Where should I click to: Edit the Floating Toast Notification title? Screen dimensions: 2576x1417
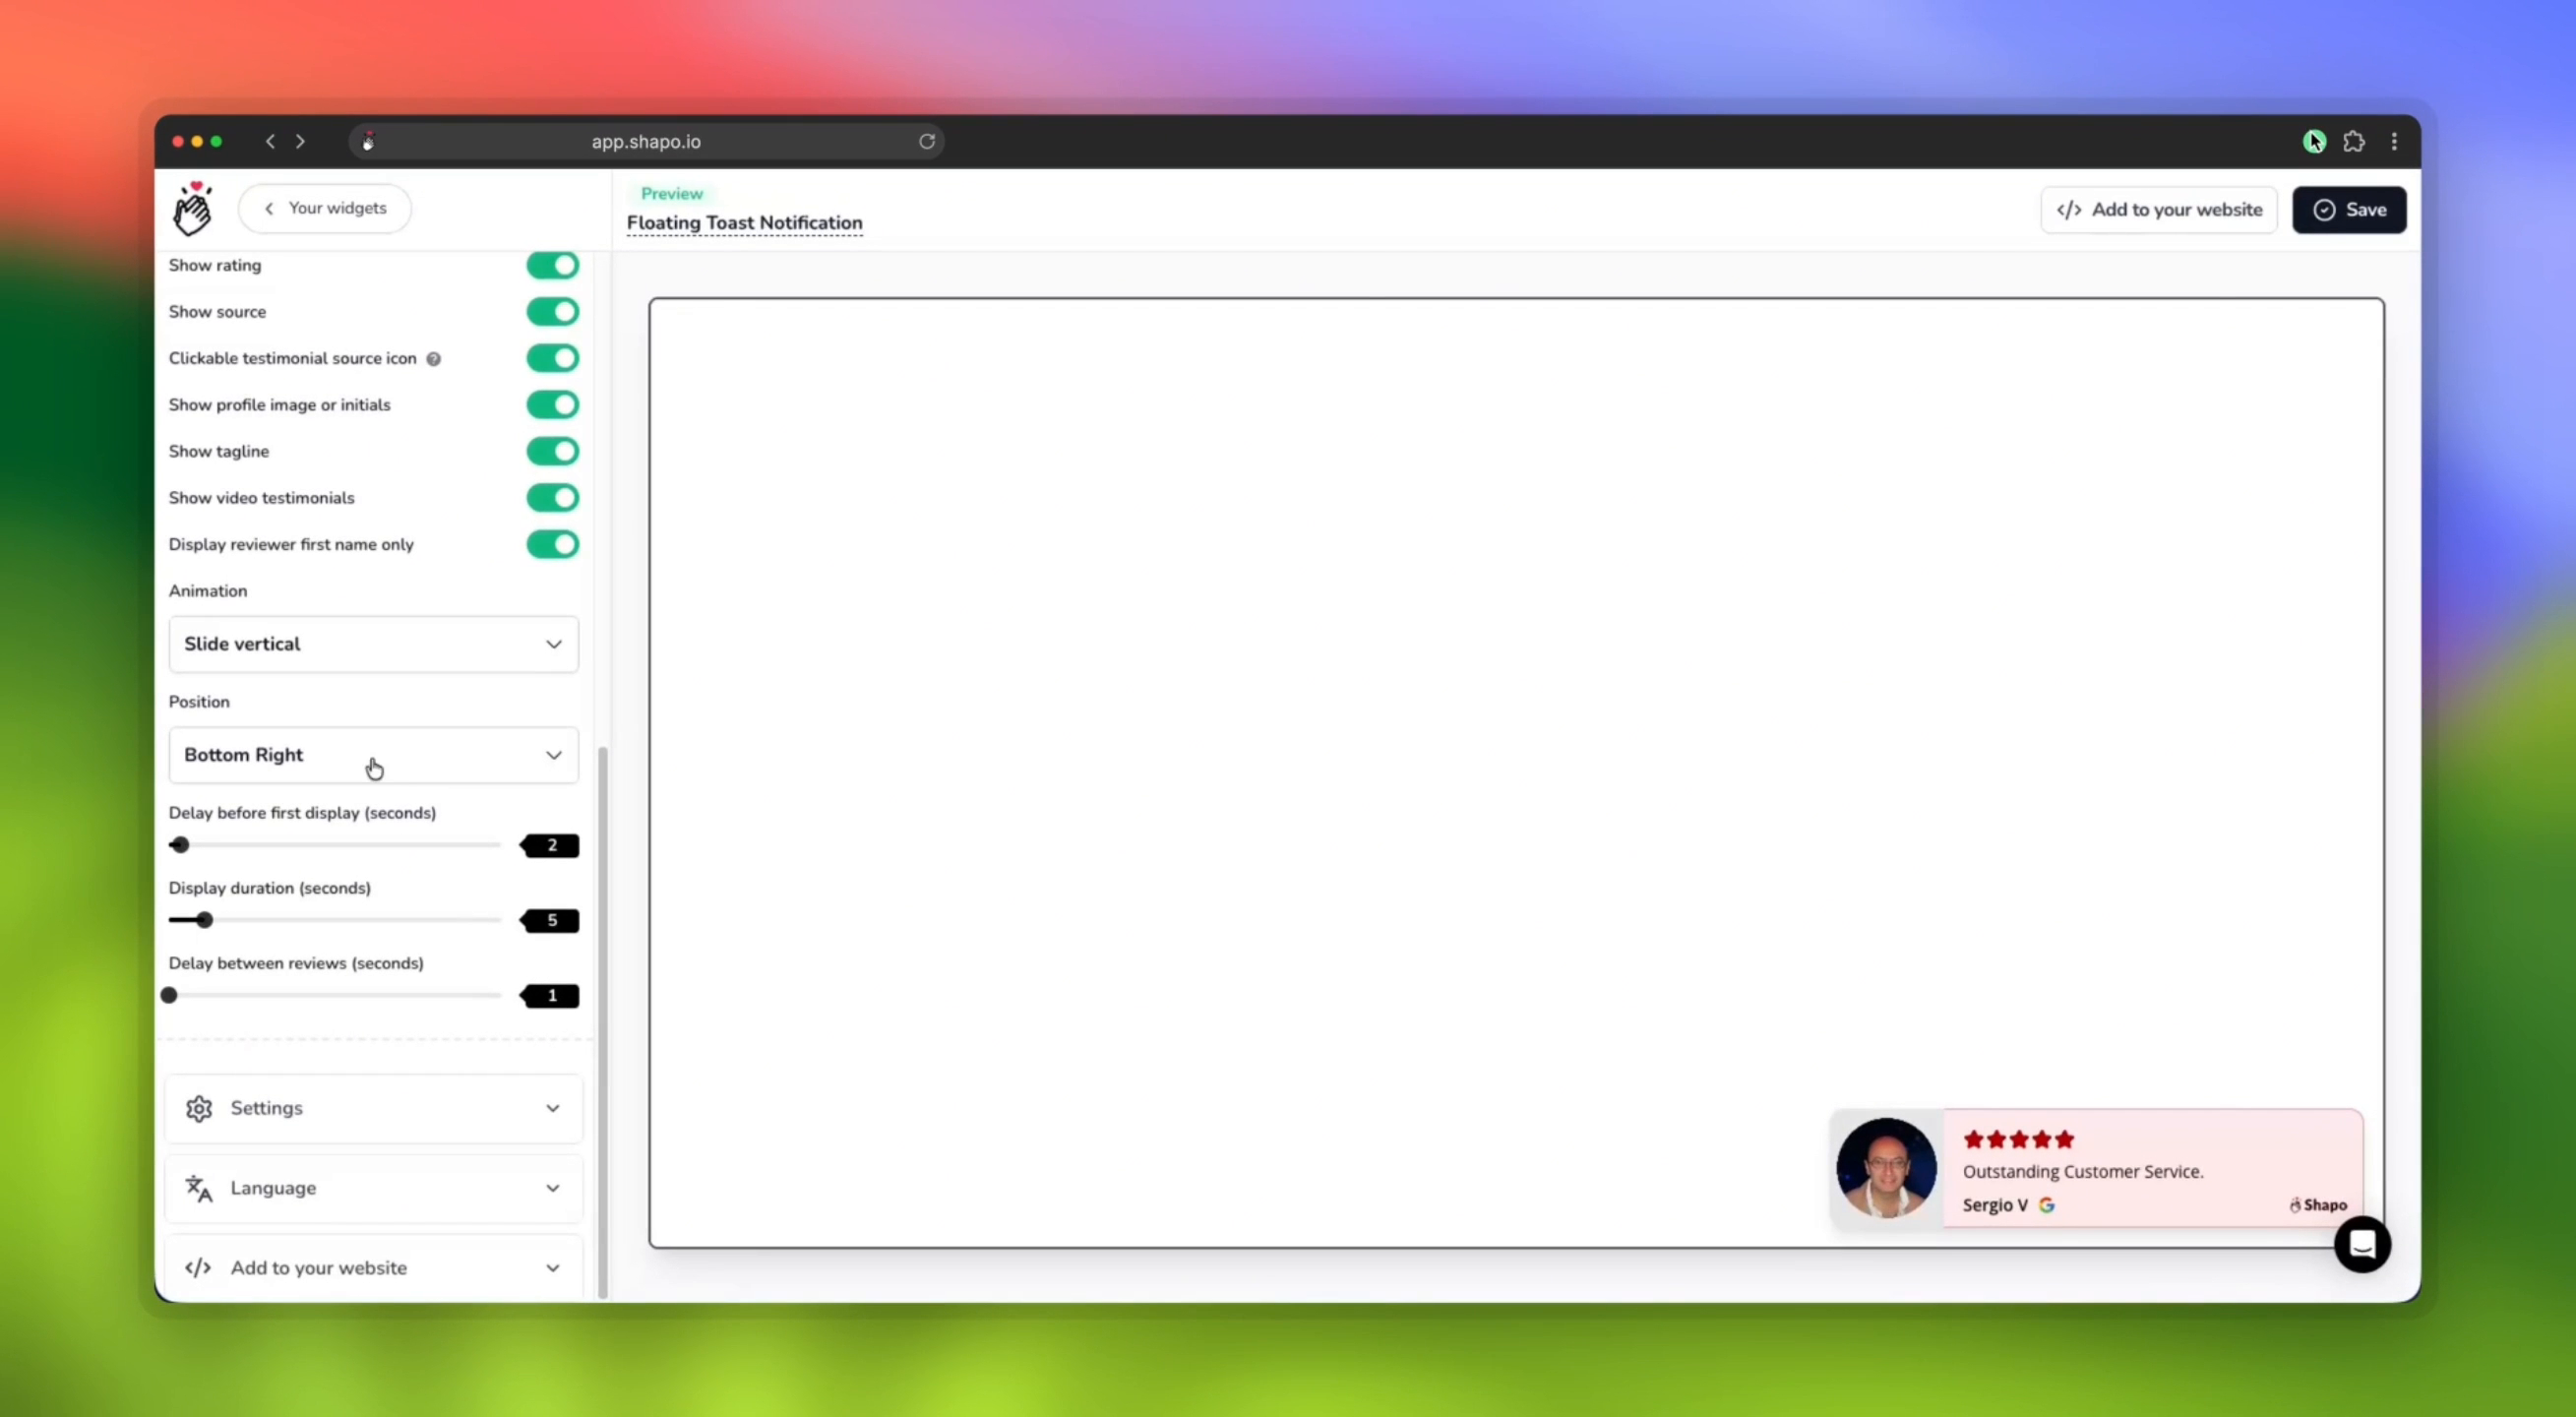744,223
